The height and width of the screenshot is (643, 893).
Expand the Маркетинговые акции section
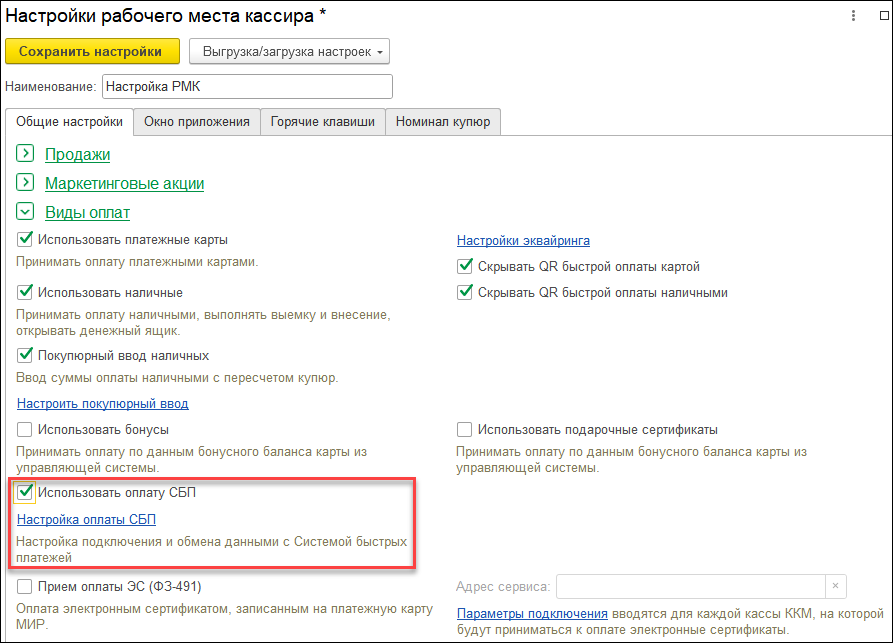[x=26, y=183]
